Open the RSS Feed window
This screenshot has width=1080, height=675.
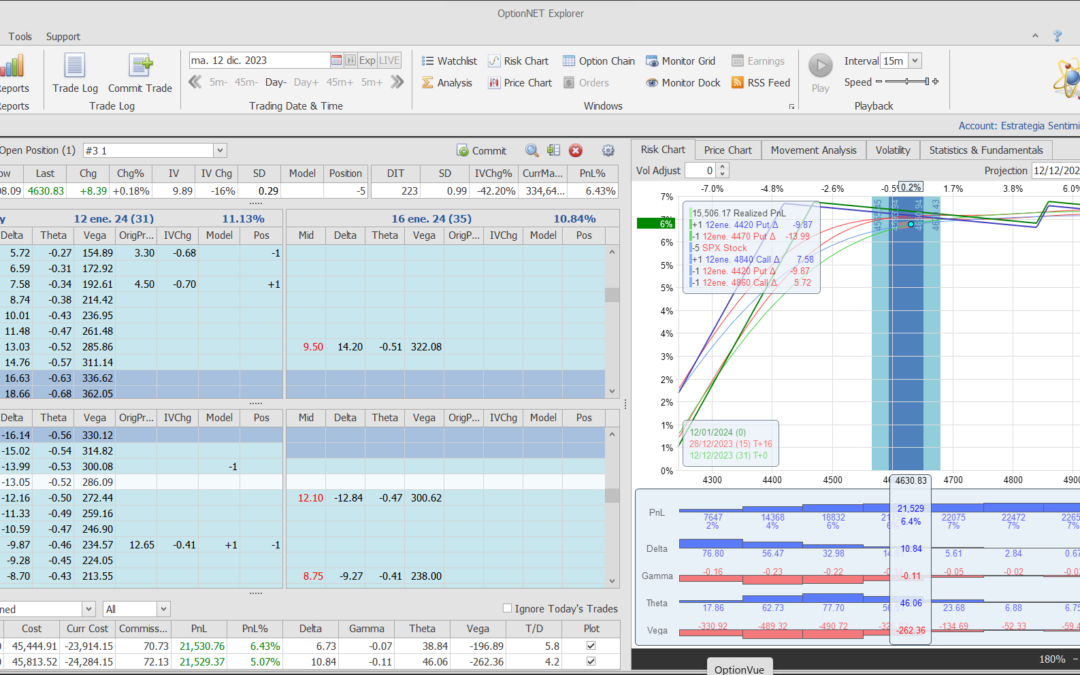[x=760, y=83]
